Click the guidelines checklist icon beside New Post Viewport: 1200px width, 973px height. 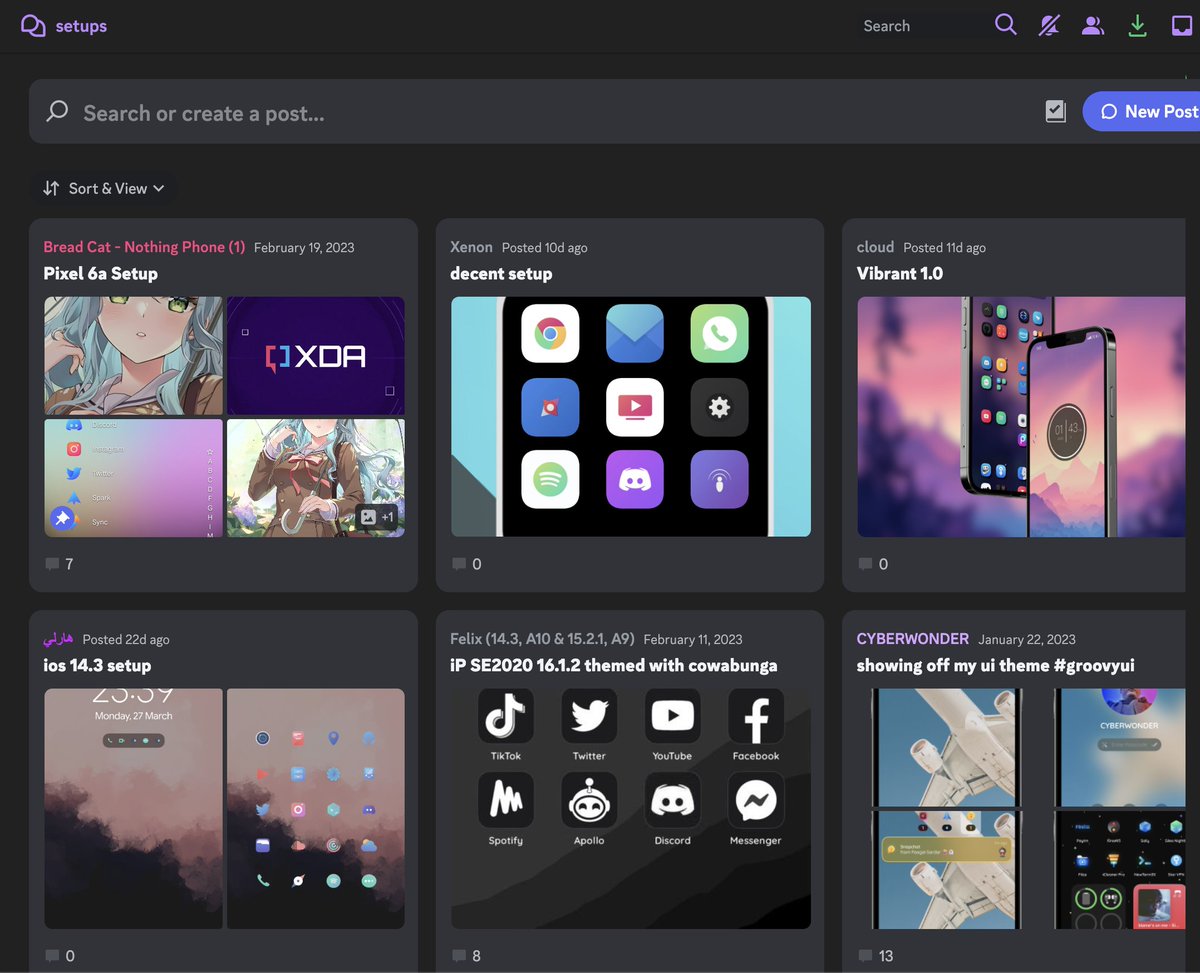pos(1056,112)
